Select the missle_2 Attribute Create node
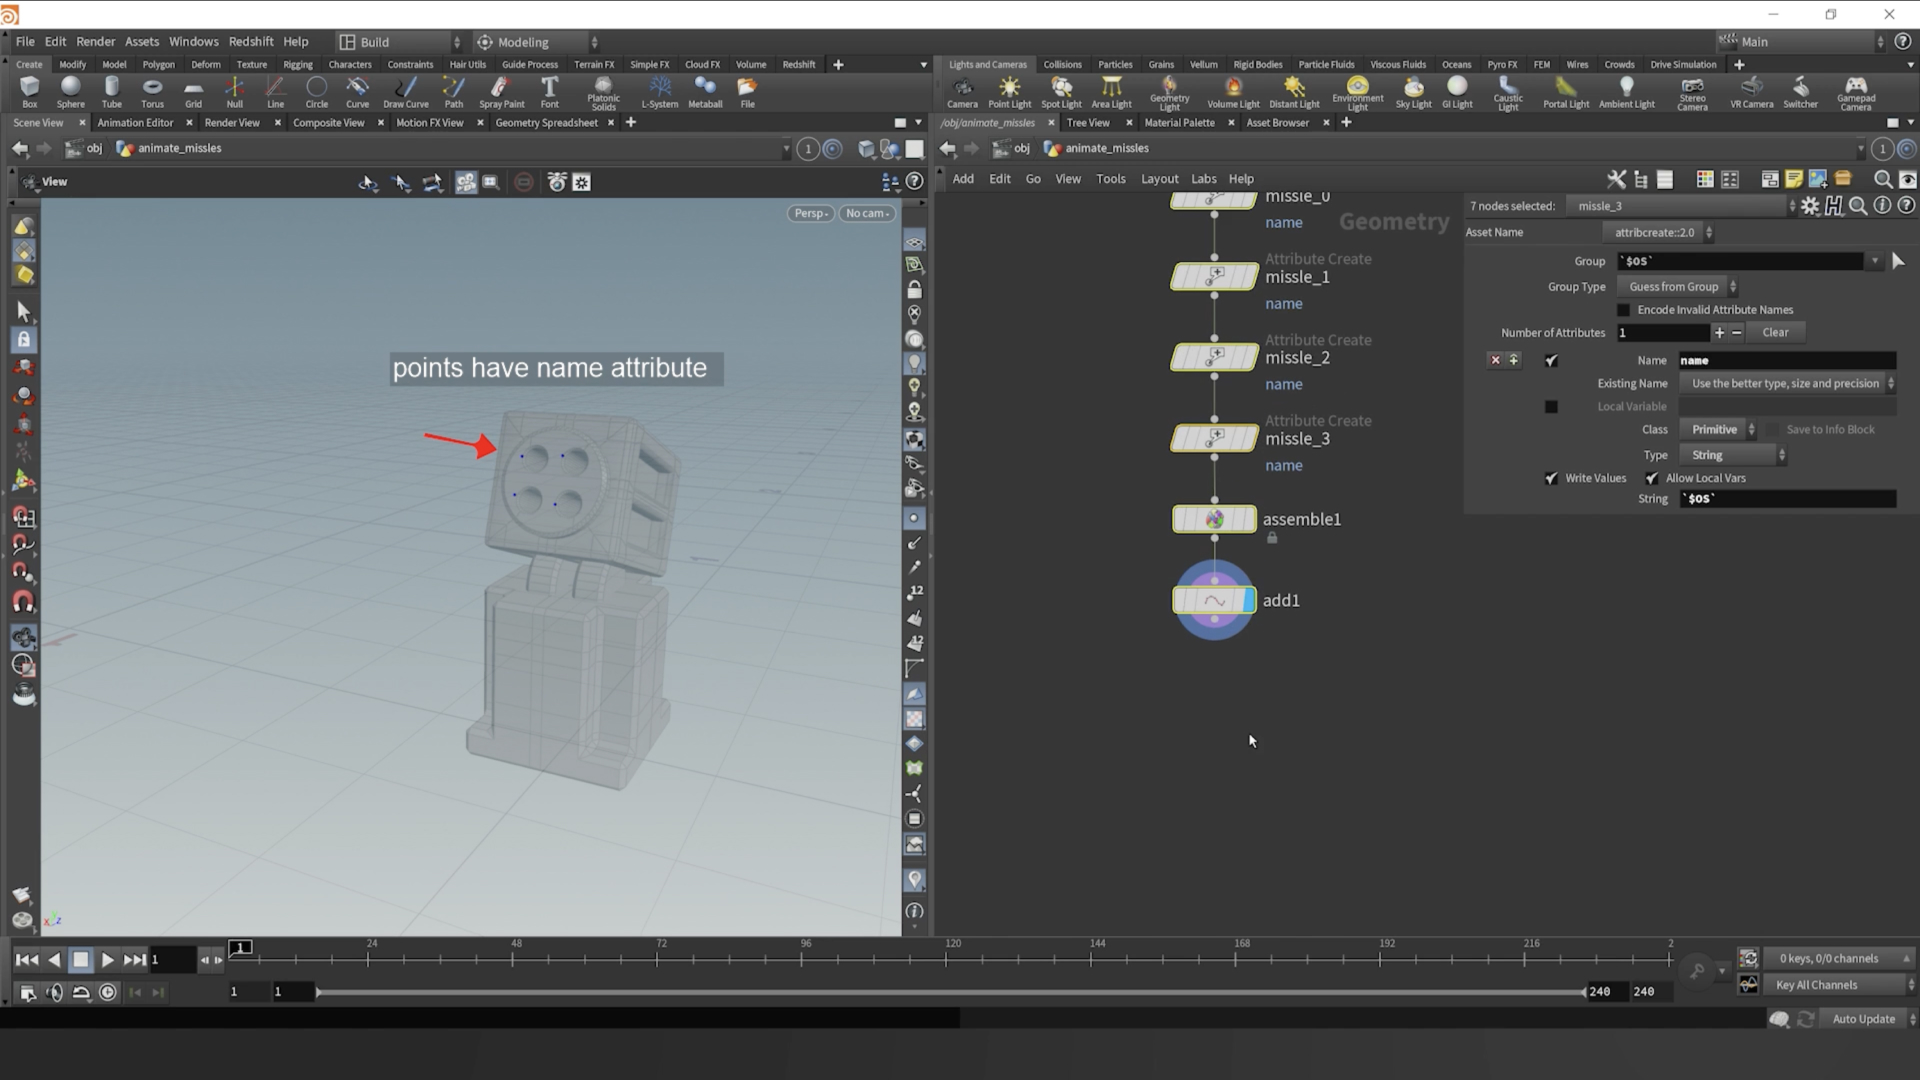Screen dimensions: 1920x1080 1214,357
